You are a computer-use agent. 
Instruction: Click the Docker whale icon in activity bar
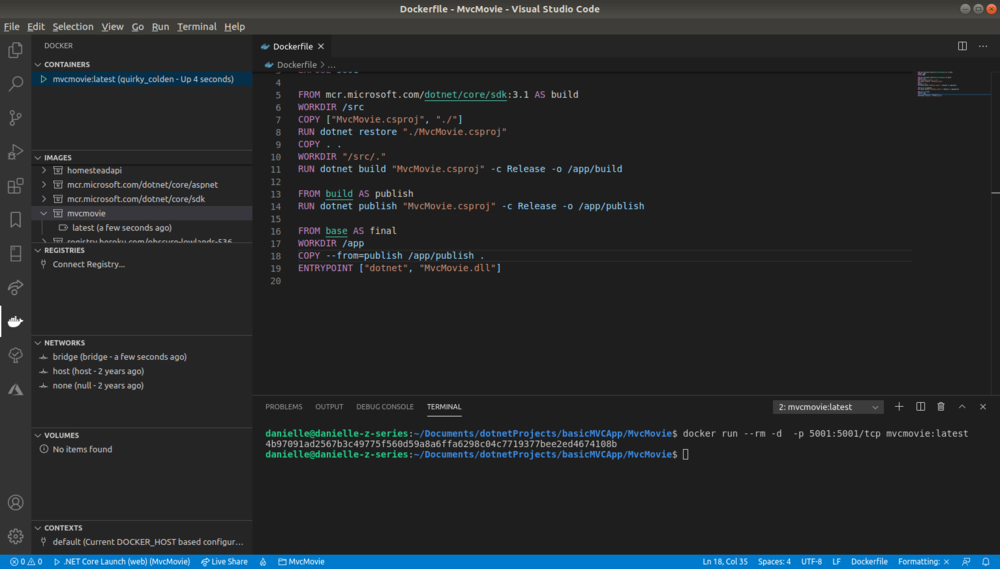coord(15,321)
